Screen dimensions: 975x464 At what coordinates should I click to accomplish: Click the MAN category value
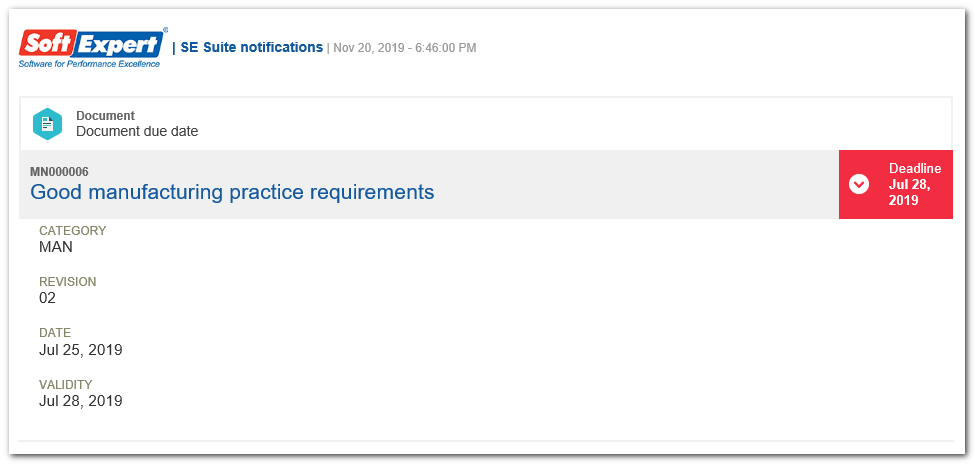pos(56,247)
